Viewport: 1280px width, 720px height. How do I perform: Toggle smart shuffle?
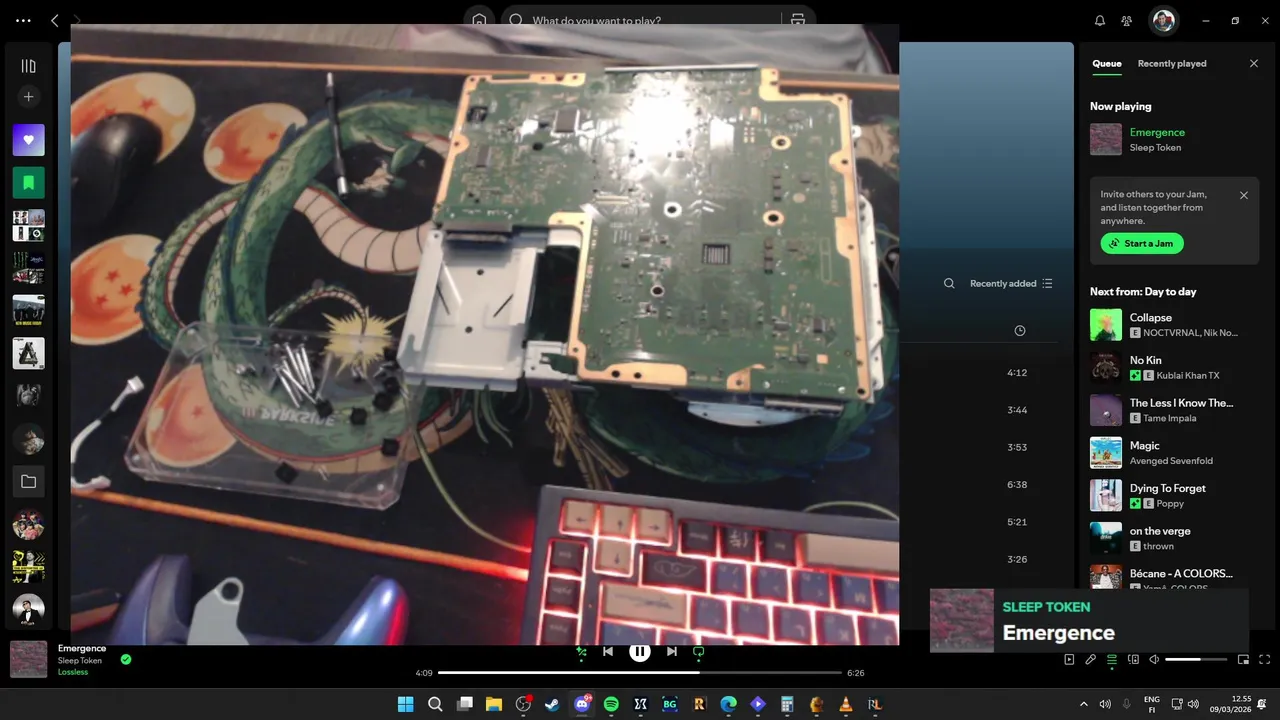(581, 651)
